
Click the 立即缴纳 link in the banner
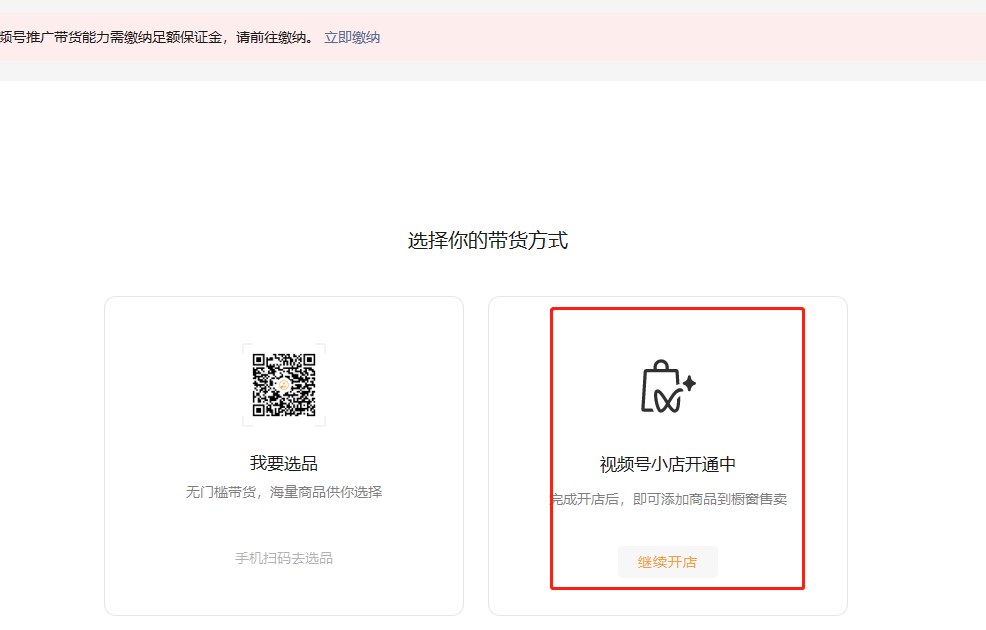pos(352,38)
